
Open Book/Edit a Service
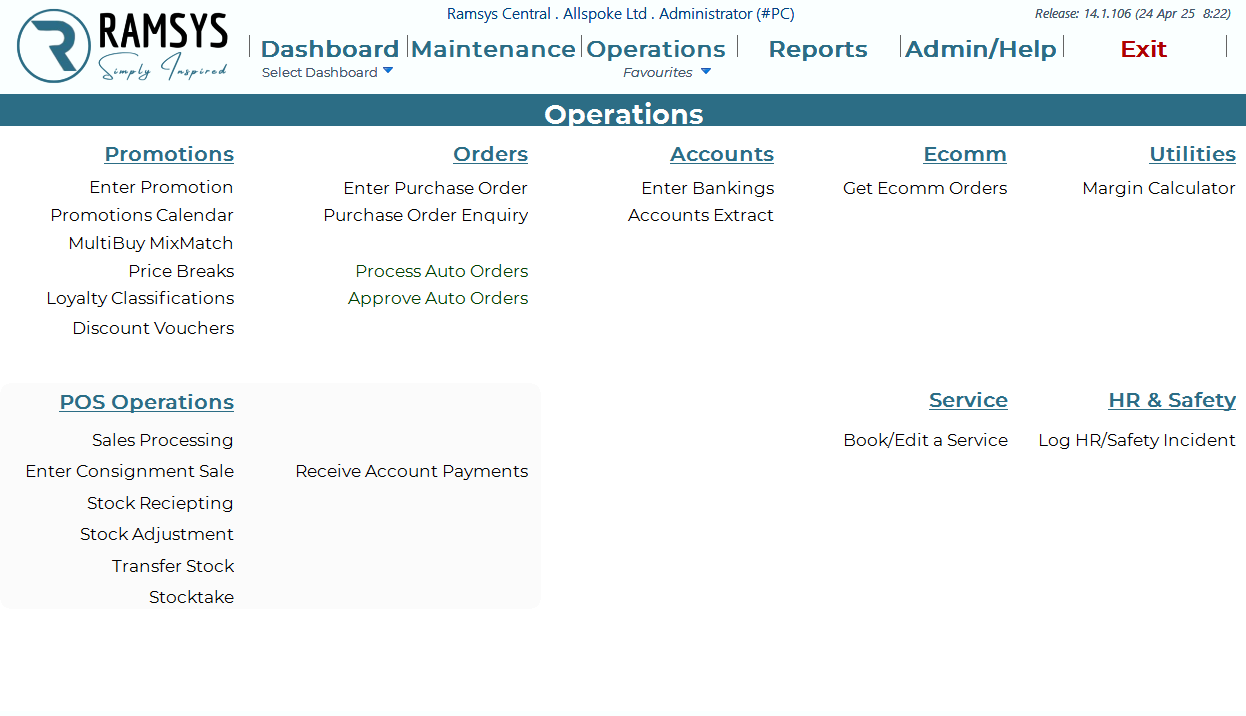(x=926, y=440)
